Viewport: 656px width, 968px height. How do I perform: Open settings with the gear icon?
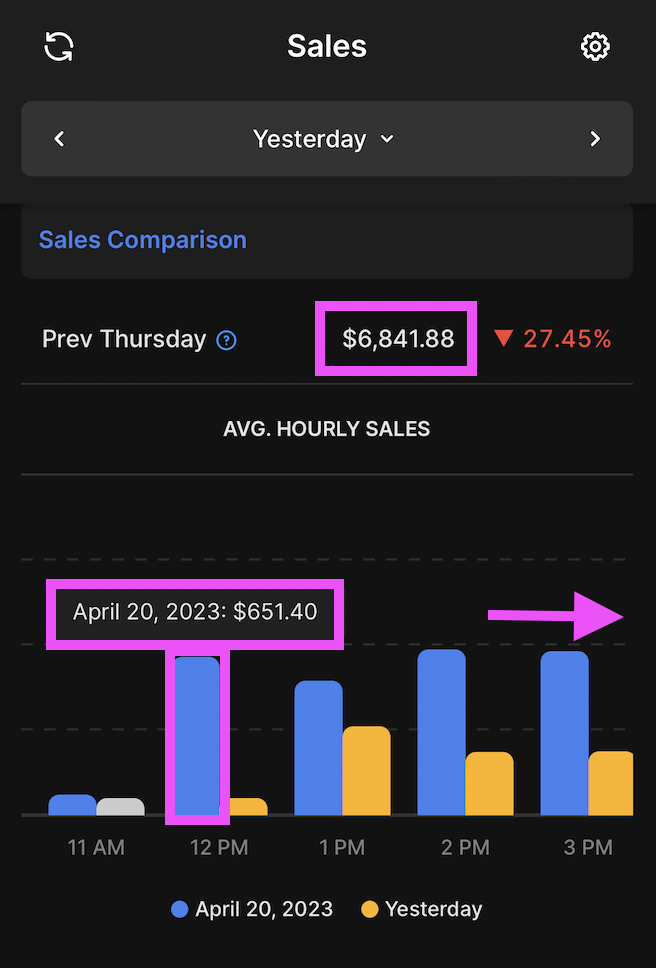click(x=595, y=46)
